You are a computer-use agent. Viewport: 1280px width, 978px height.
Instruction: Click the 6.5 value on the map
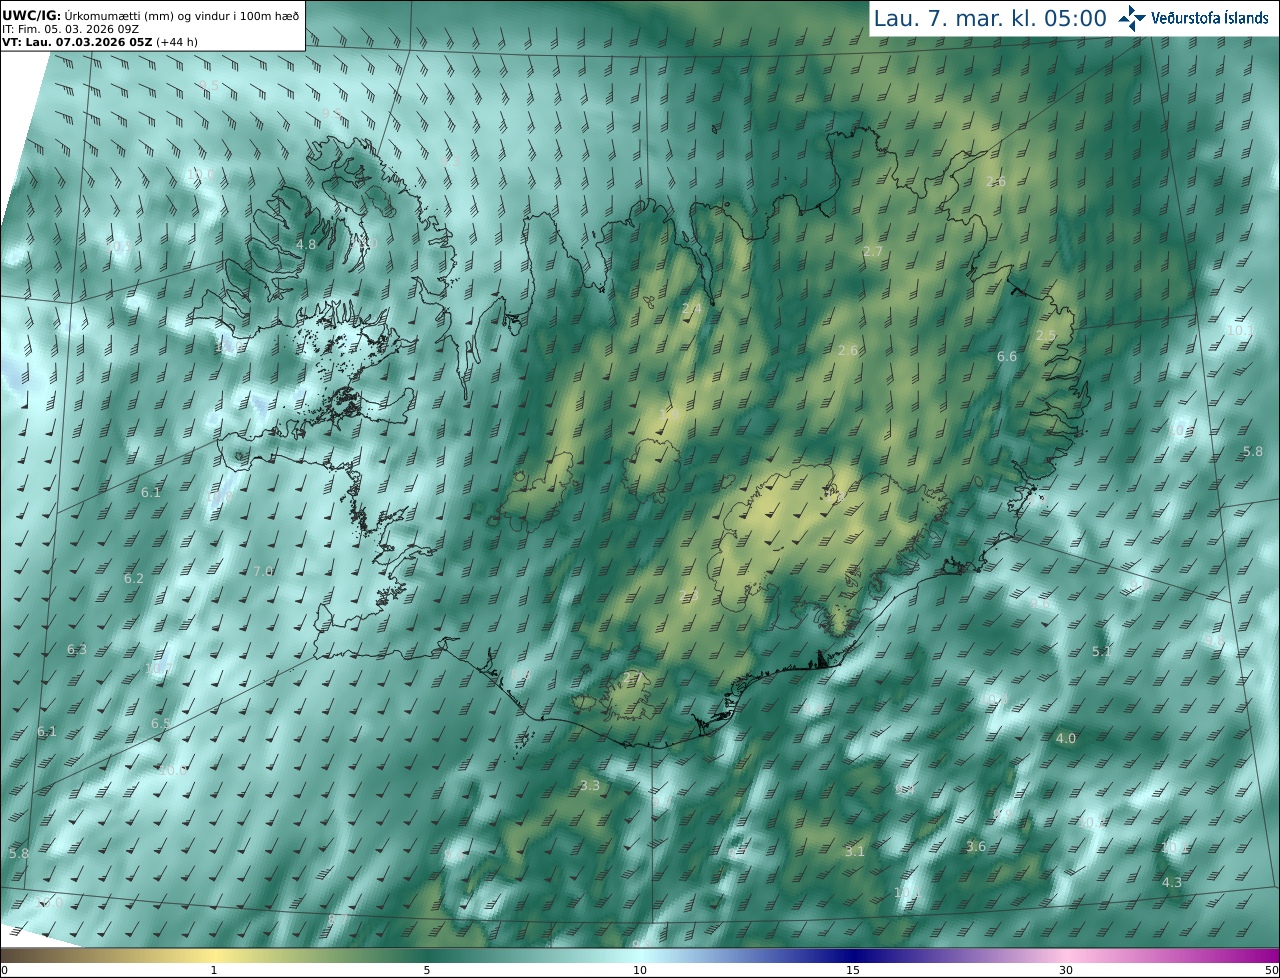point(161,723)
